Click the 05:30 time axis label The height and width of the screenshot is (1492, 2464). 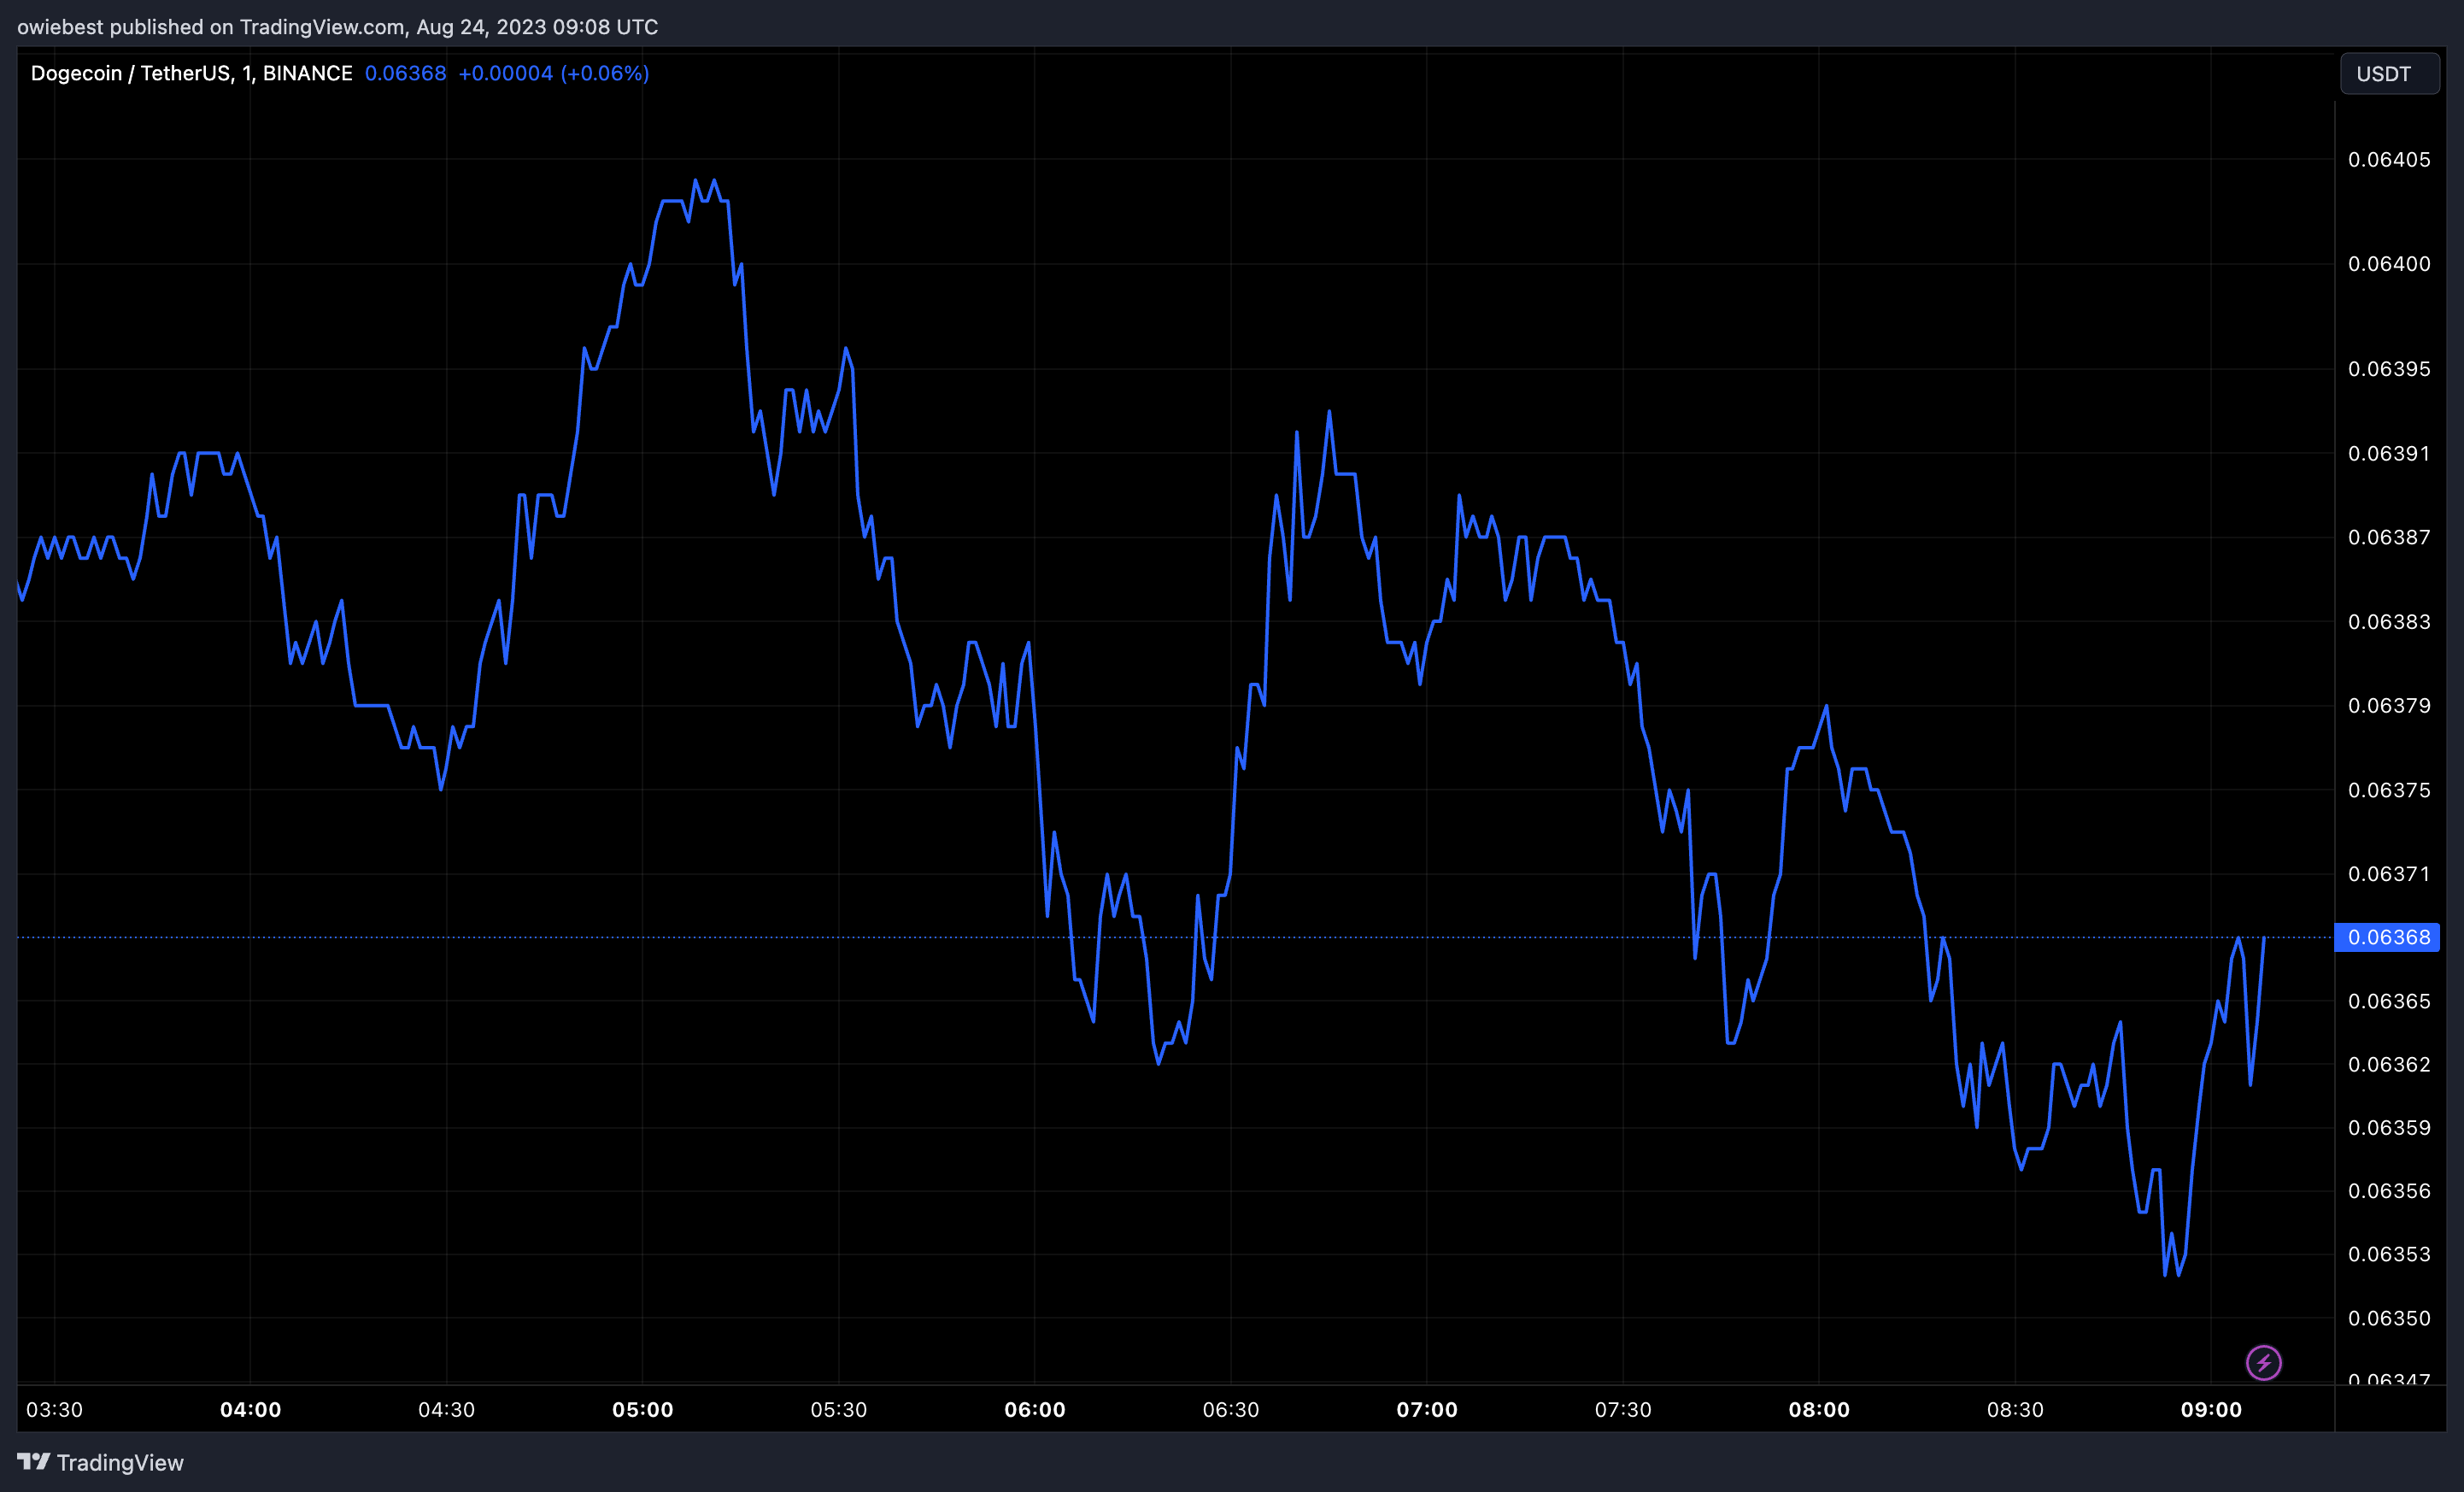(x=838, y=1410)
